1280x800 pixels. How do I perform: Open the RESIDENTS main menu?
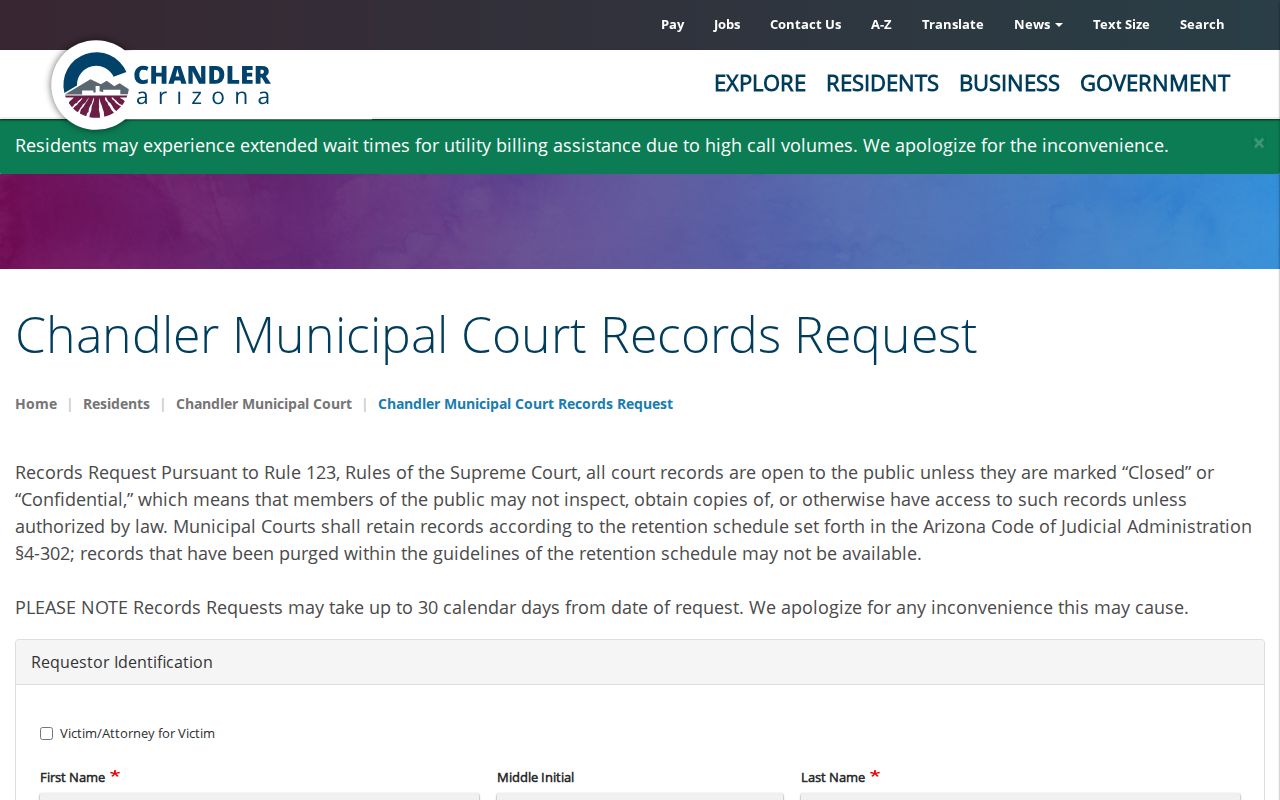tap(882, 83)
